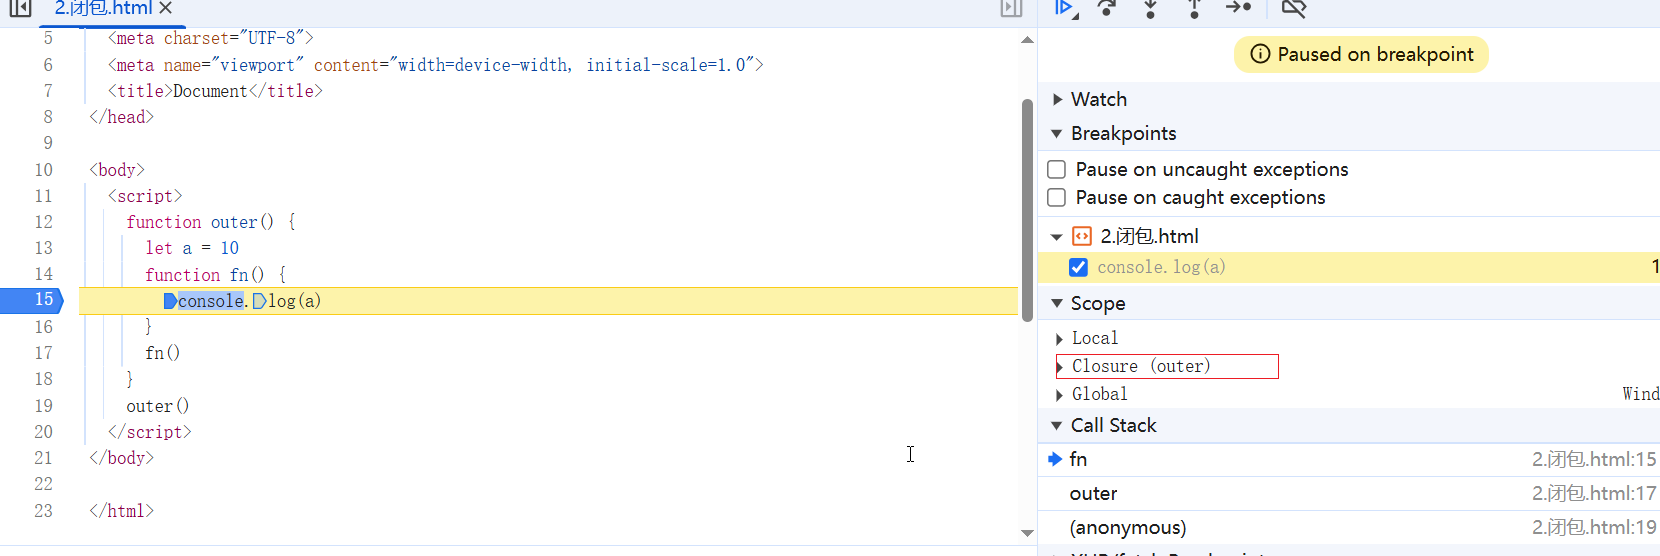Select the outer call stack frame
Screen dimensions: 1660x556
point(1349,493)
